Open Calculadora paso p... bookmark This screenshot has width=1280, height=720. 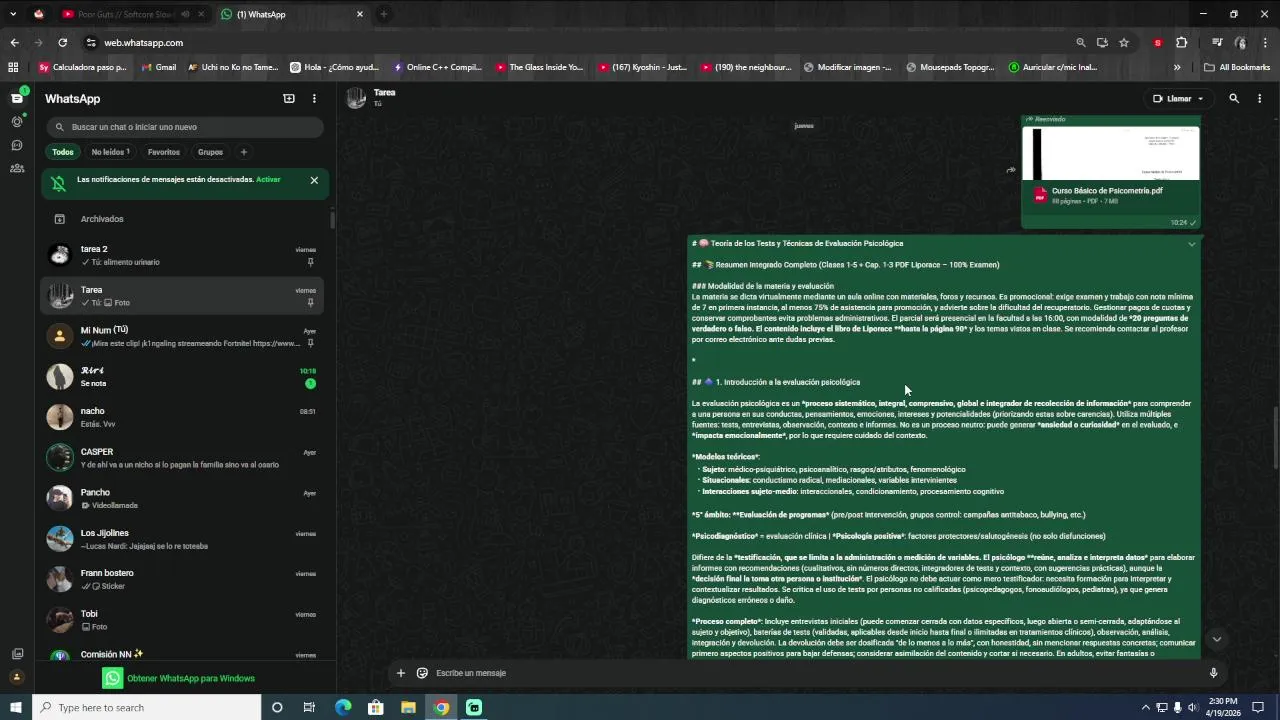click(82, 68)
